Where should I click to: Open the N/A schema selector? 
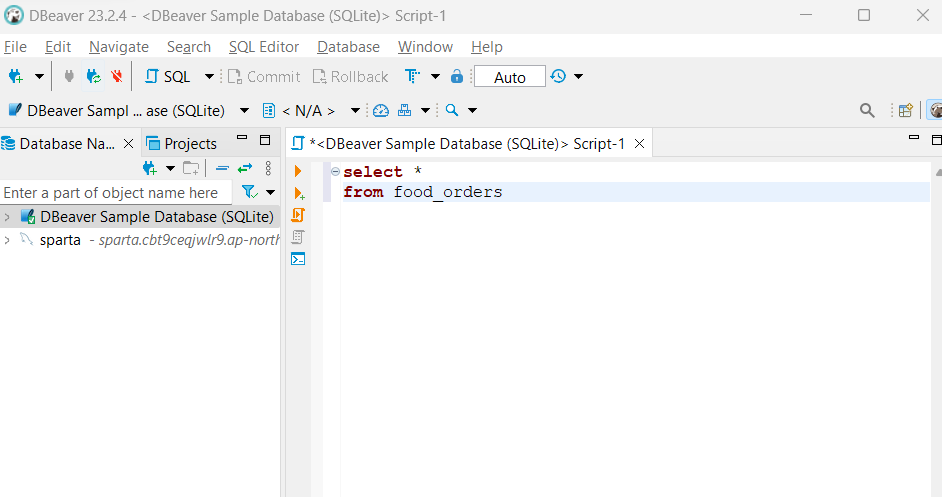[x=311, y=111]
